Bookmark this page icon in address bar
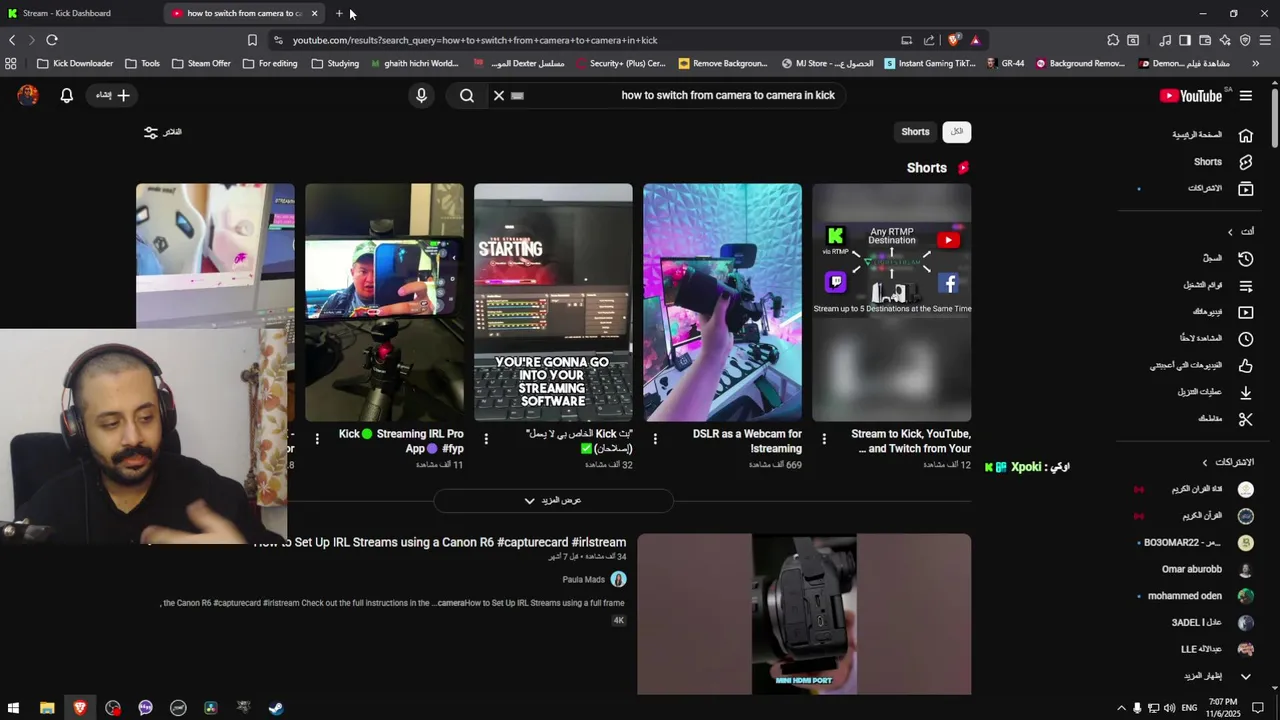 pos(252,40)
